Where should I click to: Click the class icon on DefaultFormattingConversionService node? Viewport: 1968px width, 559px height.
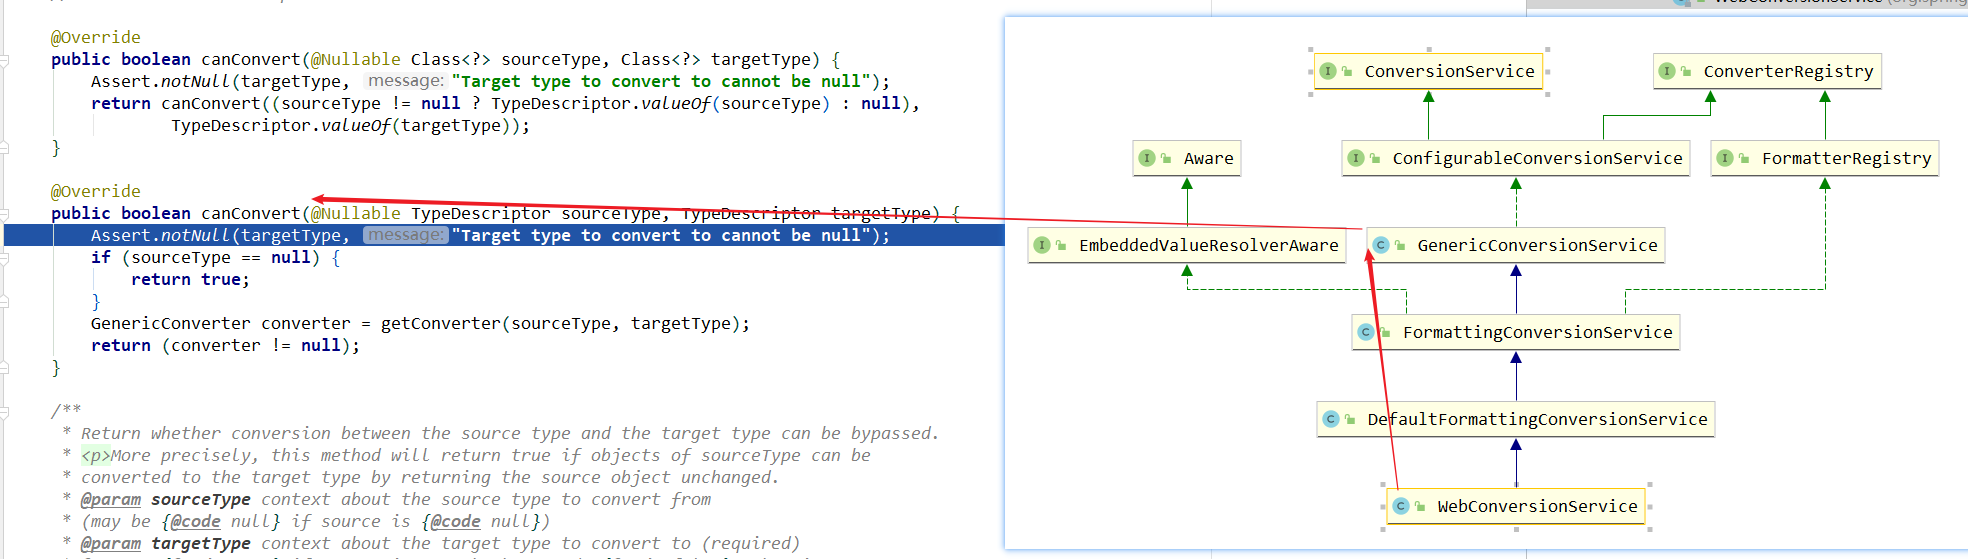(x=1331, y=419)
